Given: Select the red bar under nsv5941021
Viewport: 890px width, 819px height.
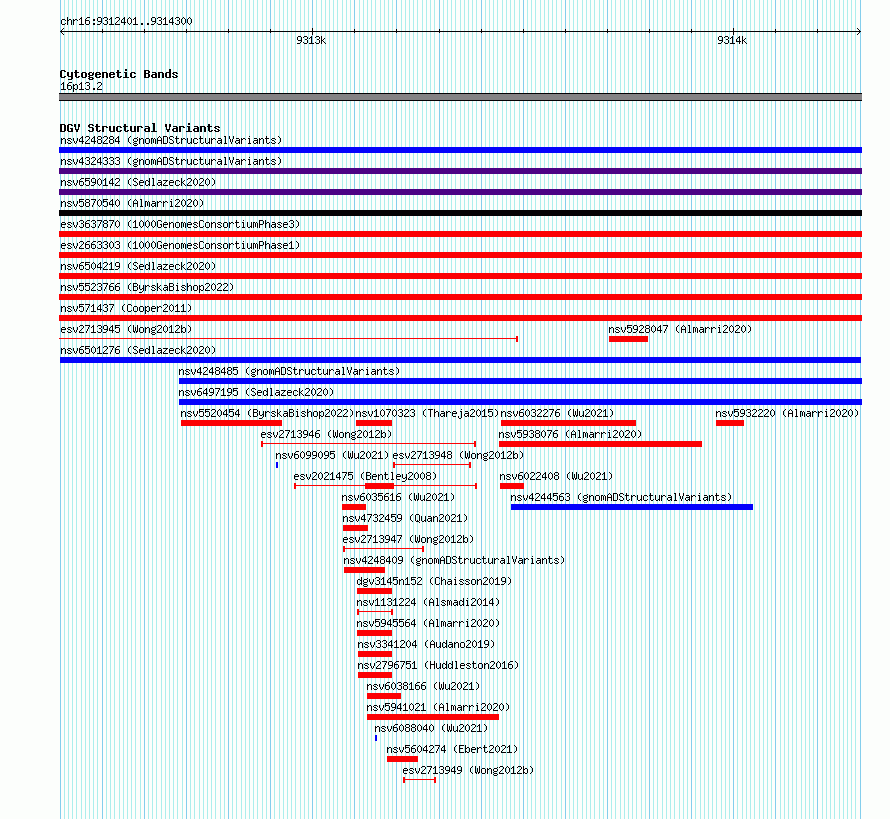Looking at the screenshot, I should click(x=433, y=717).
